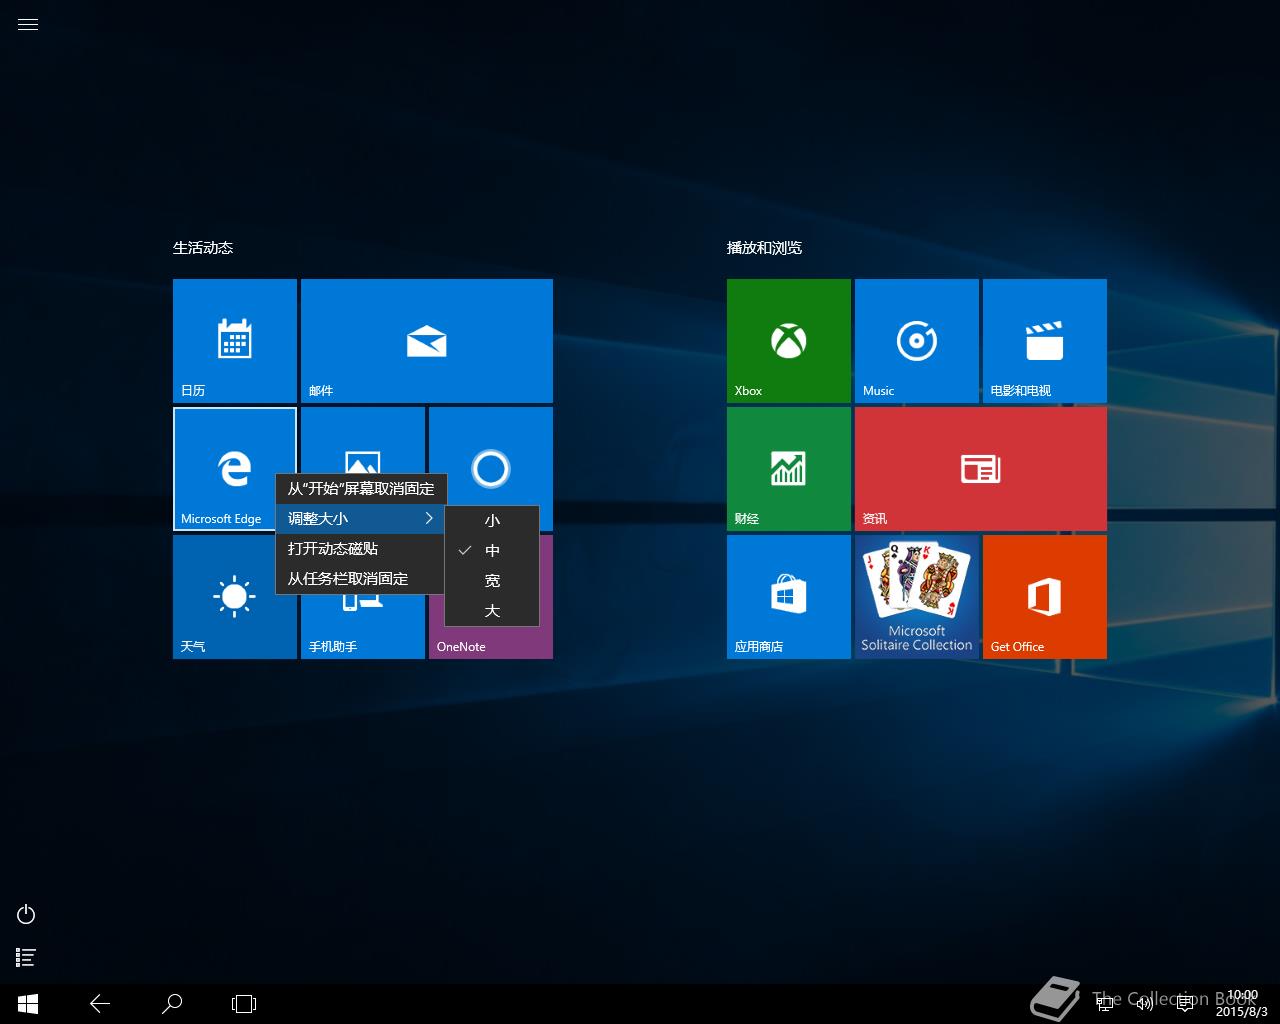Choose large size 大
The image size is (1280, 1024).
[x=492, y=611]
